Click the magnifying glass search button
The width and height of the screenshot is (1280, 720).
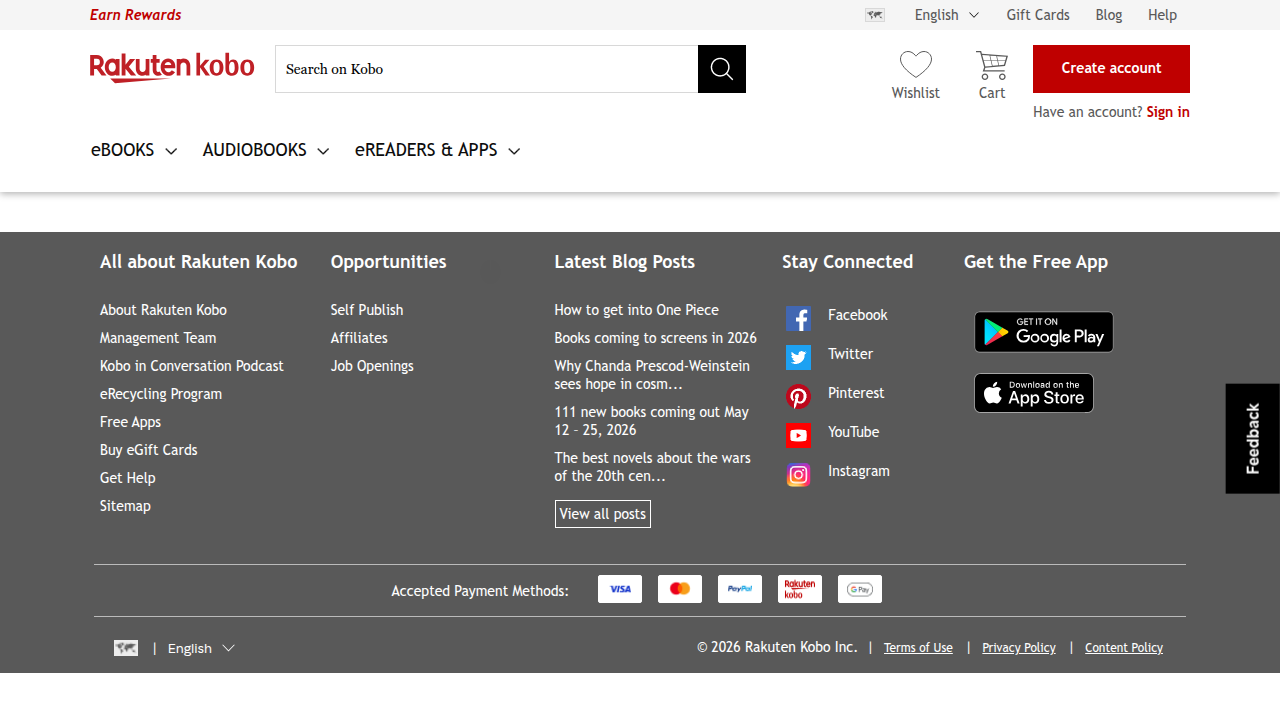722,69
